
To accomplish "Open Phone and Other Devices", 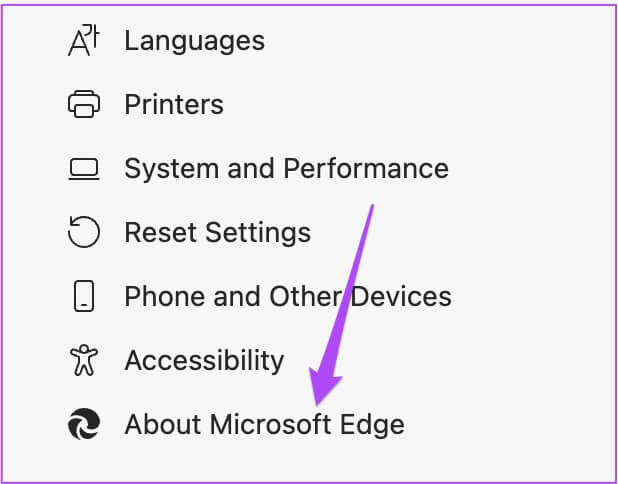I will coord(287,296).
